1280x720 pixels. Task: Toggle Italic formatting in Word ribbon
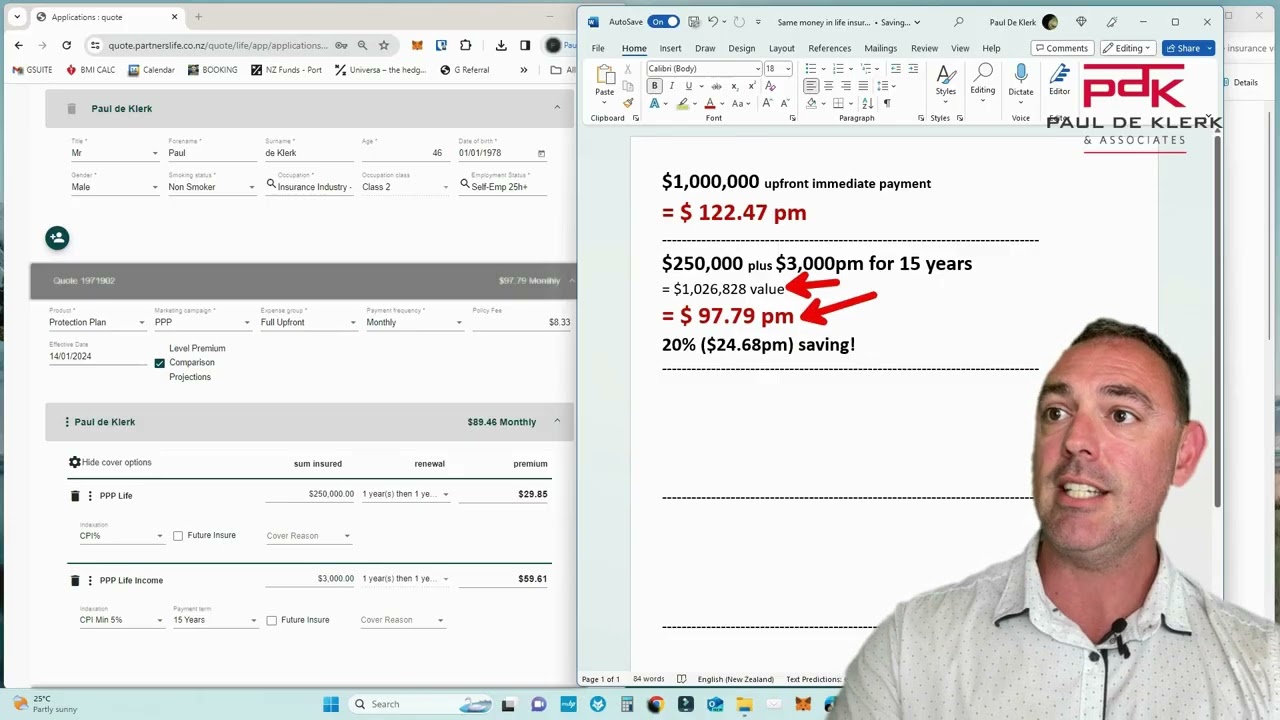(672, 86)
